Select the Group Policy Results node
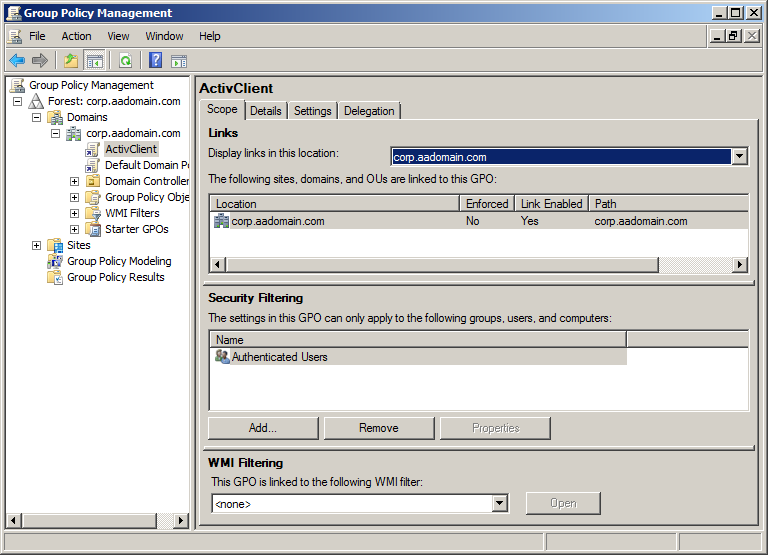 click(x=115, y=277)
